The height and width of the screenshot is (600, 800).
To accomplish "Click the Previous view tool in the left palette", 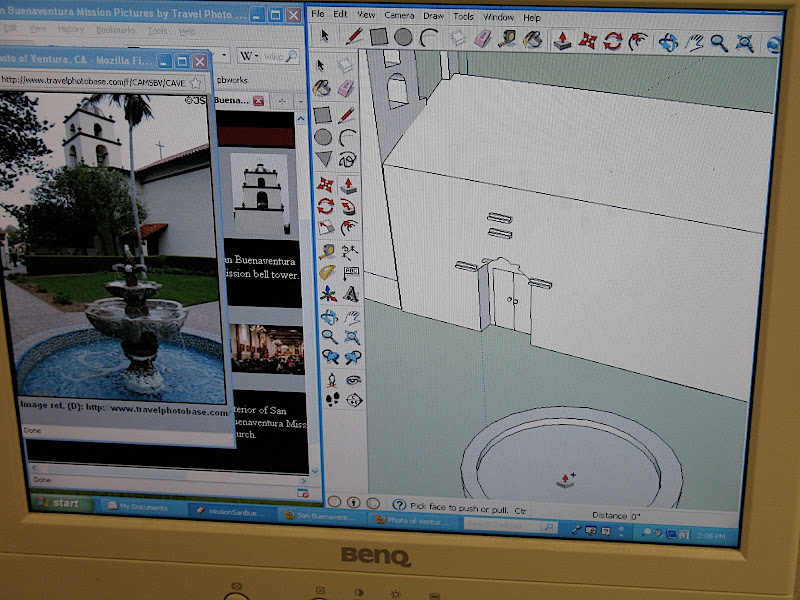I will click(330, 357).
